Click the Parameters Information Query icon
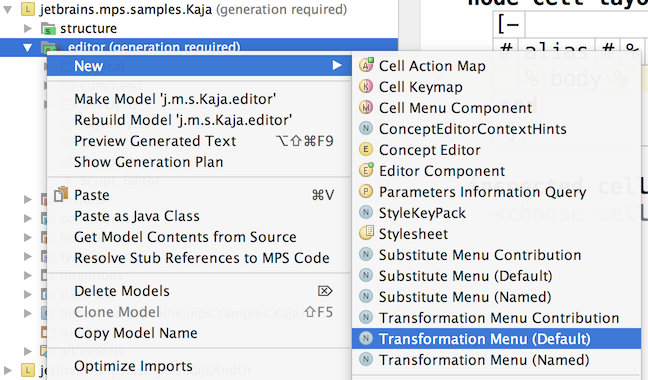Image resolution: width=648 pixels, height=380 pixels. tap(366, 192)
